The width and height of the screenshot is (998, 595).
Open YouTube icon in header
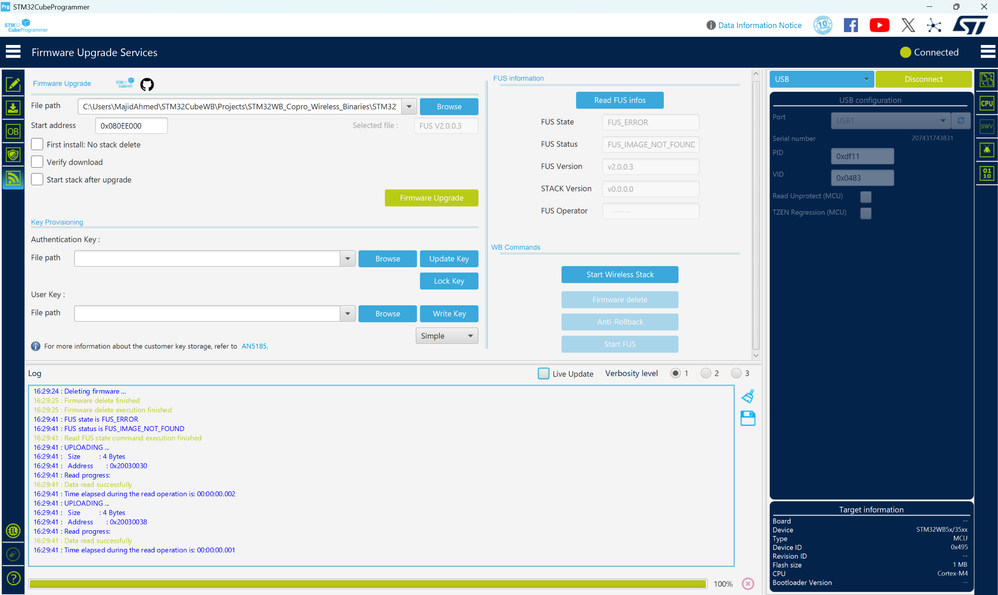880,25
